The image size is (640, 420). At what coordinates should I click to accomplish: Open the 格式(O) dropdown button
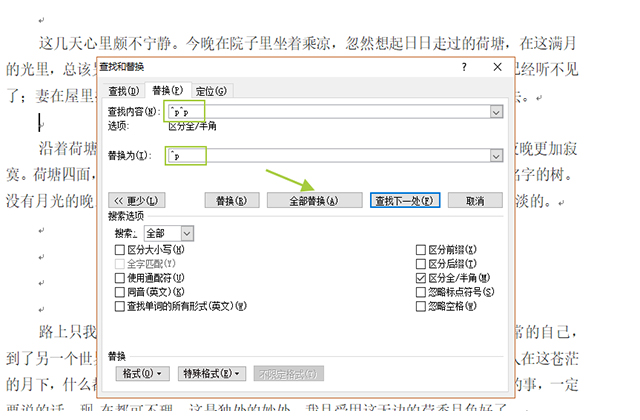point(142,373)
